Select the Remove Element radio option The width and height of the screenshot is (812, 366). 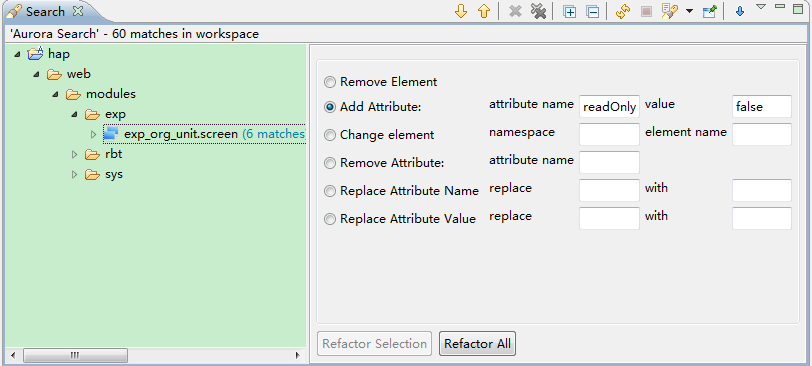(329, 82)
